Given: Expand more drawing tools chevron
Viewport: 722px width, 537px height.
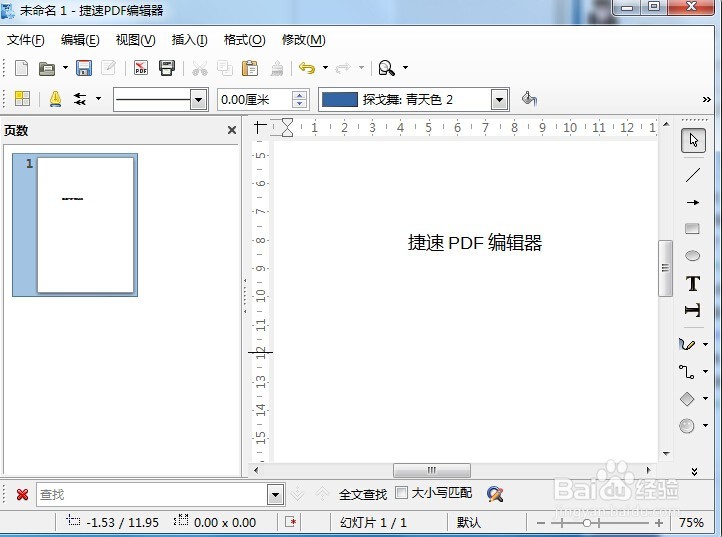Looking at the screenshot, I should pos(694,471).
